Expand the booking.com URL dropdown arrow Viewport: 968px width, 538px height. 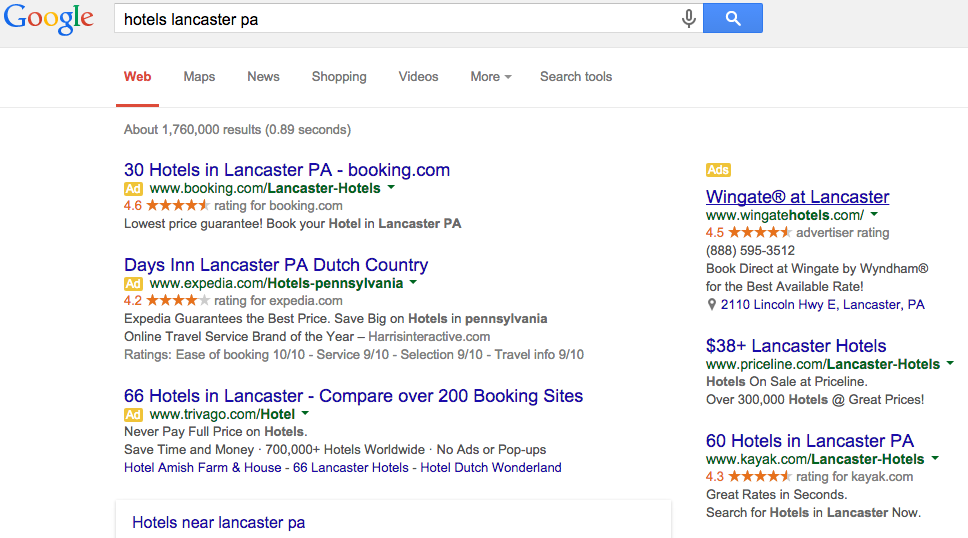(391, 187)
